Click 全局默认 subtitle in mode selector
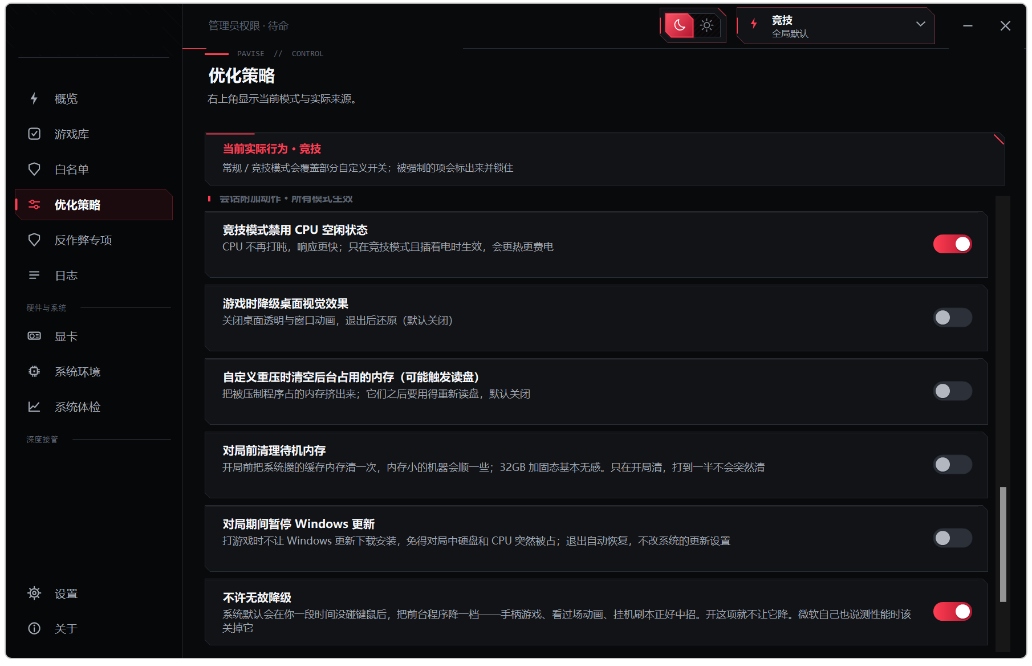 tap(790, 34)
